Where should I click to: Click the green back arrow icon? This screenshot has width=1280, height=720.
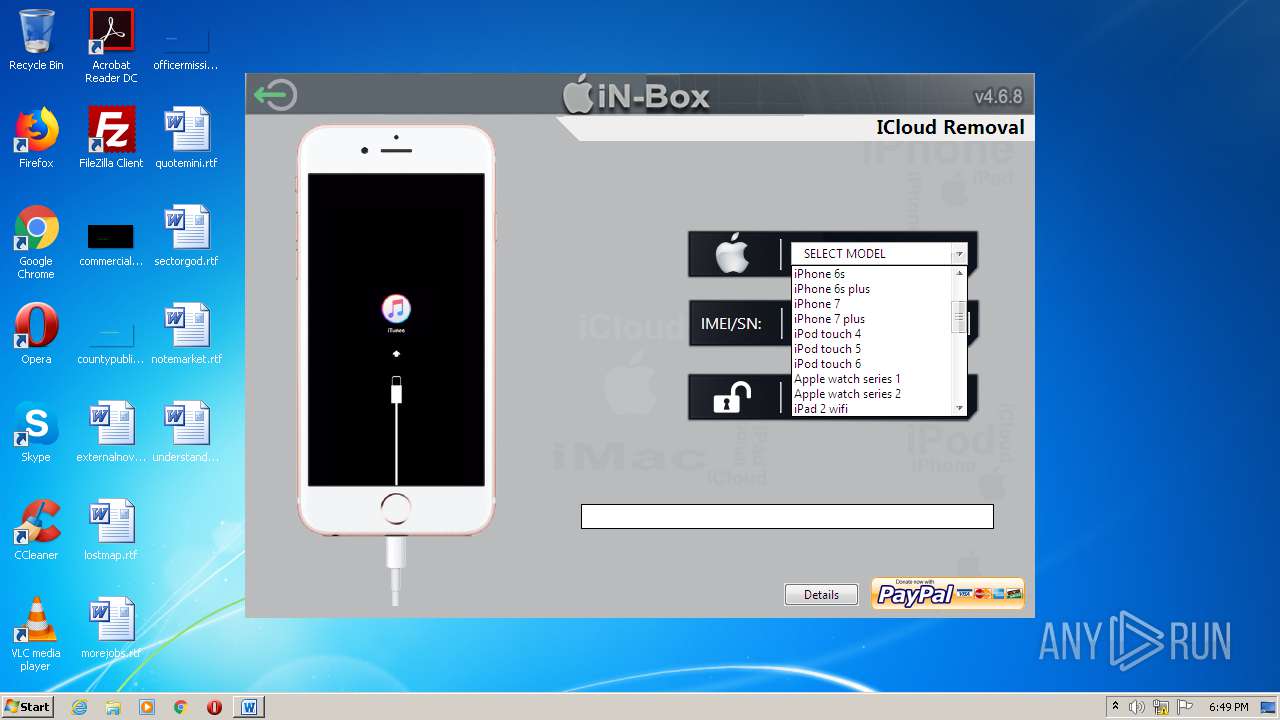click(x=275, y=96)
